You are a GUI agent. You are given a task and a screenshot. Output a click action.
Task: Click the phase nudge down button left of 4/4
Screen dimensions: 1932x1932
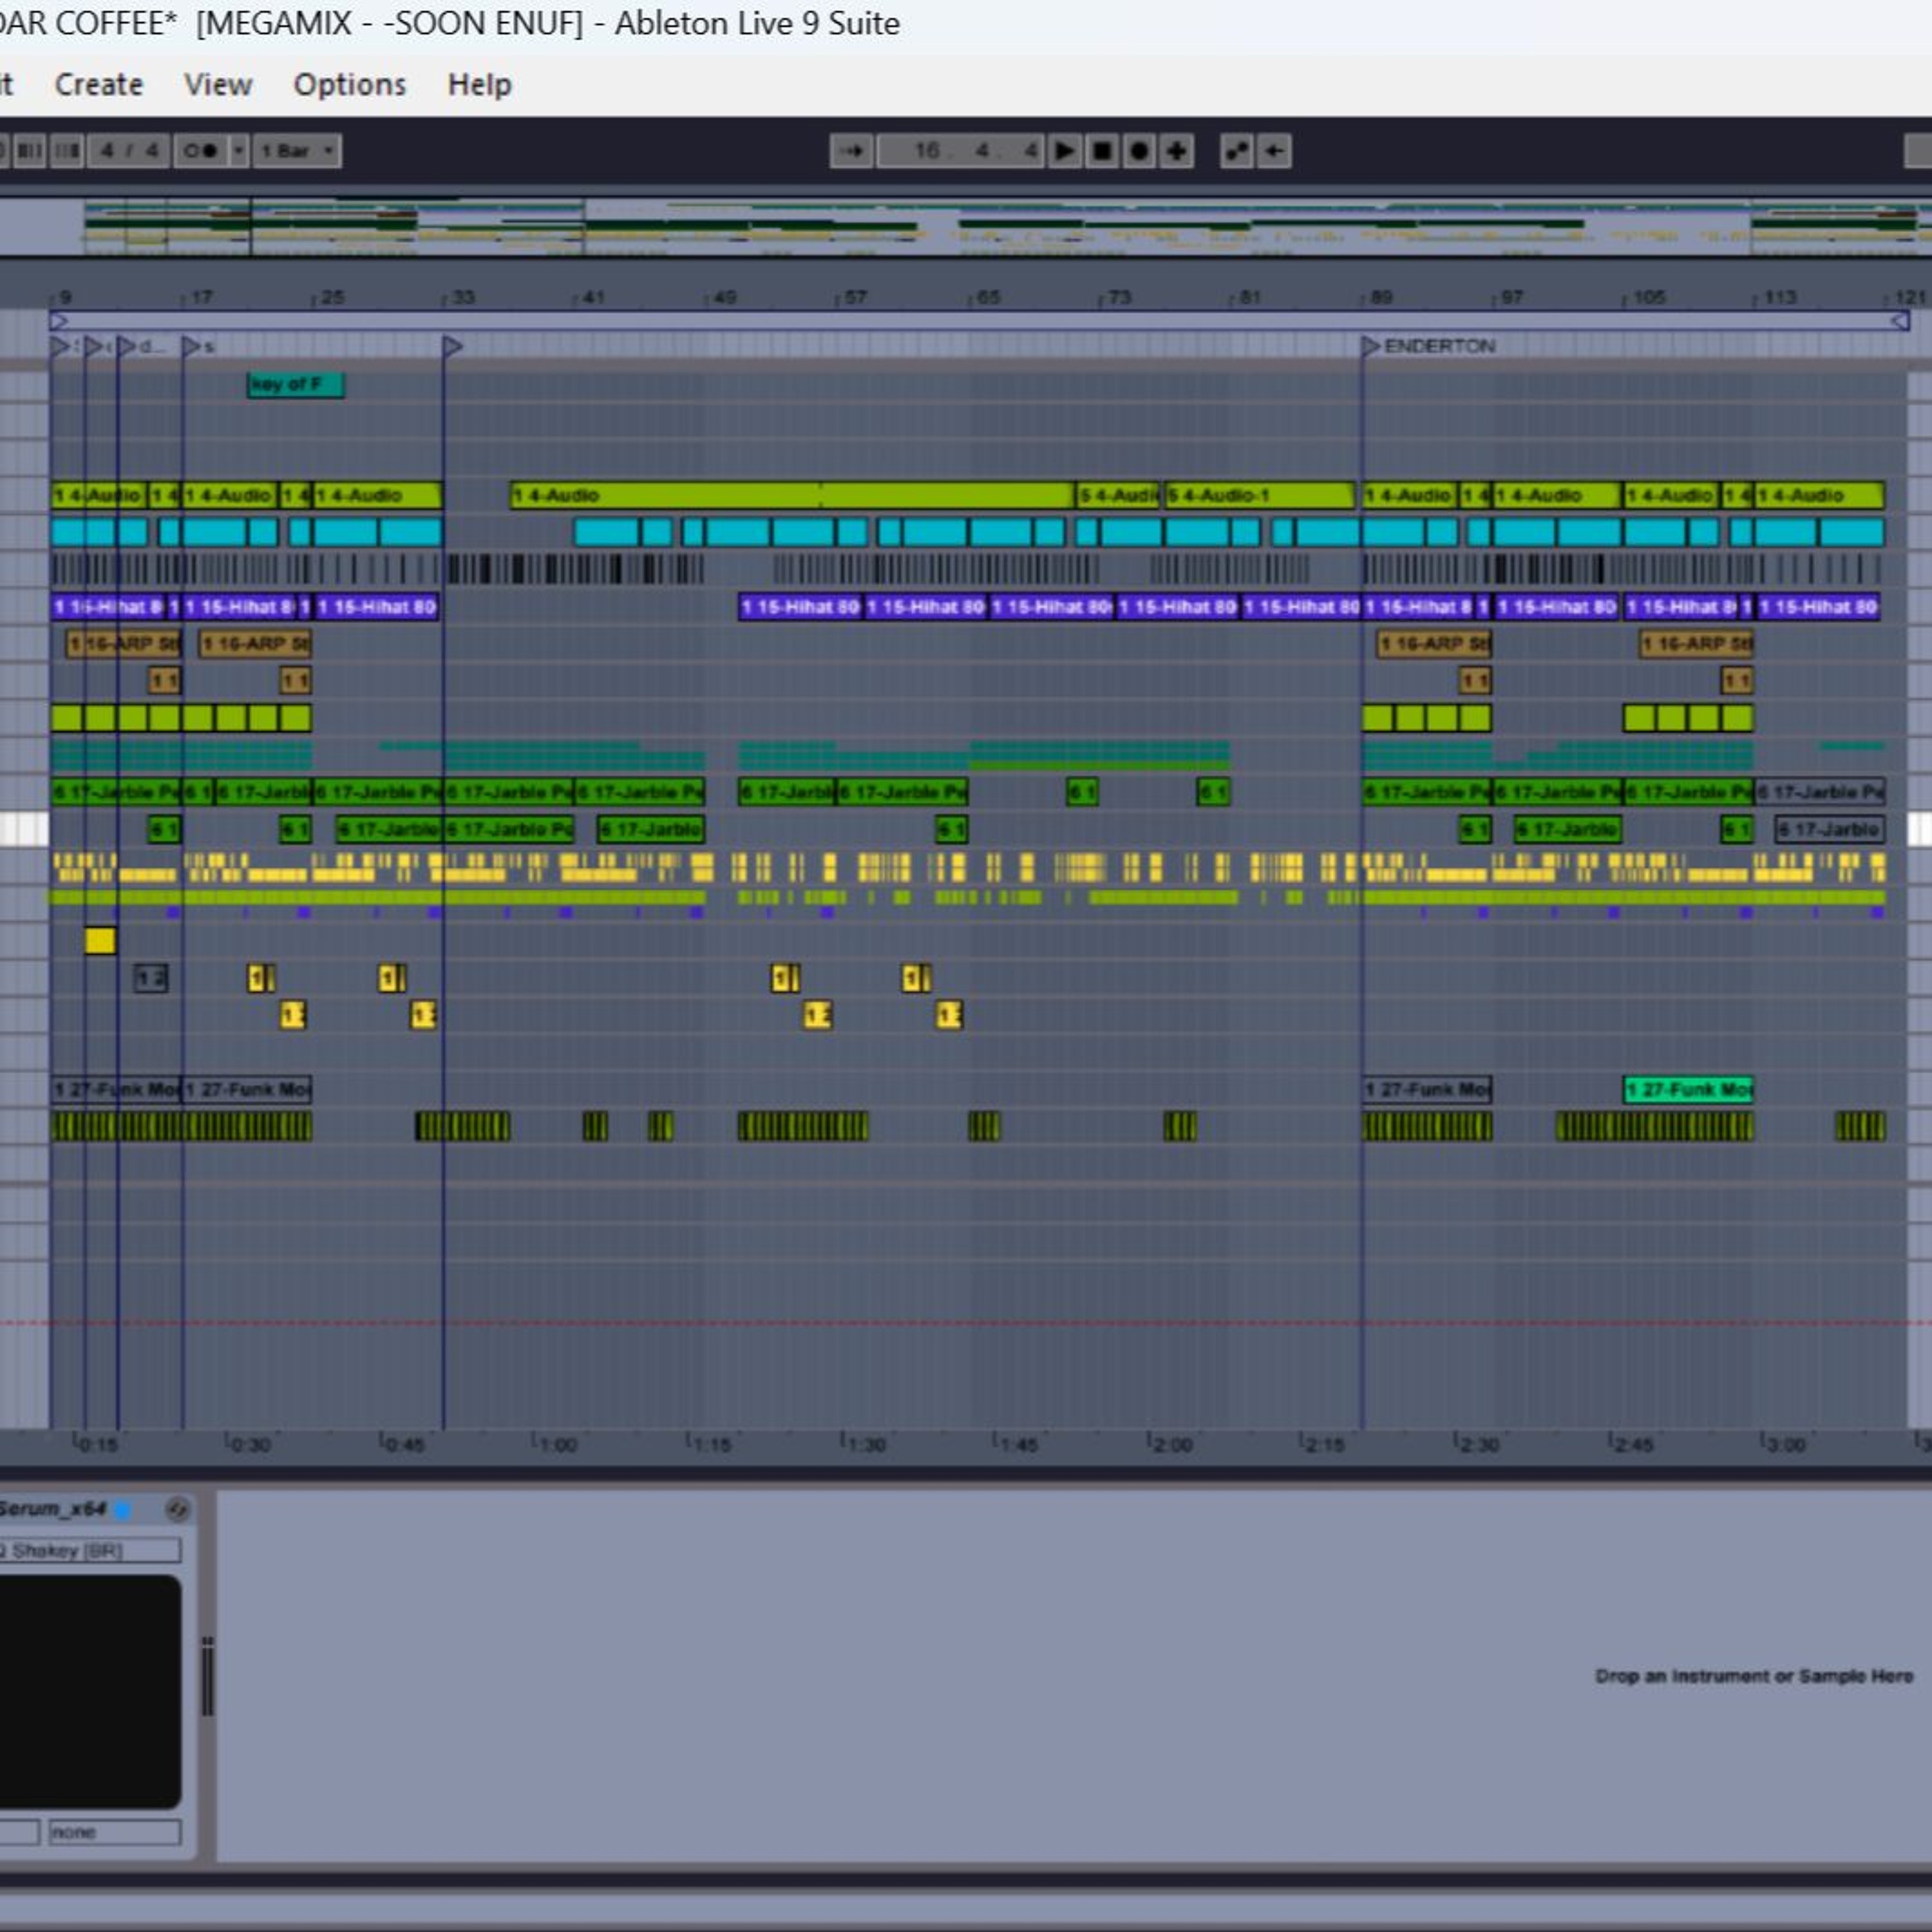(30, 151)
